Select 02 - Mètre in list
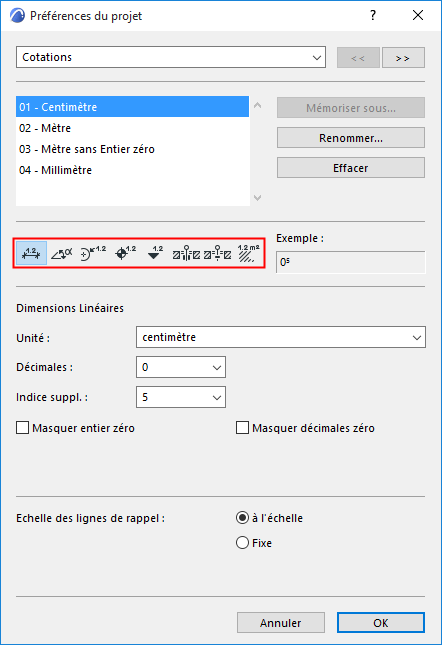Viewport: 442px width, 645px height. (133, 128)
